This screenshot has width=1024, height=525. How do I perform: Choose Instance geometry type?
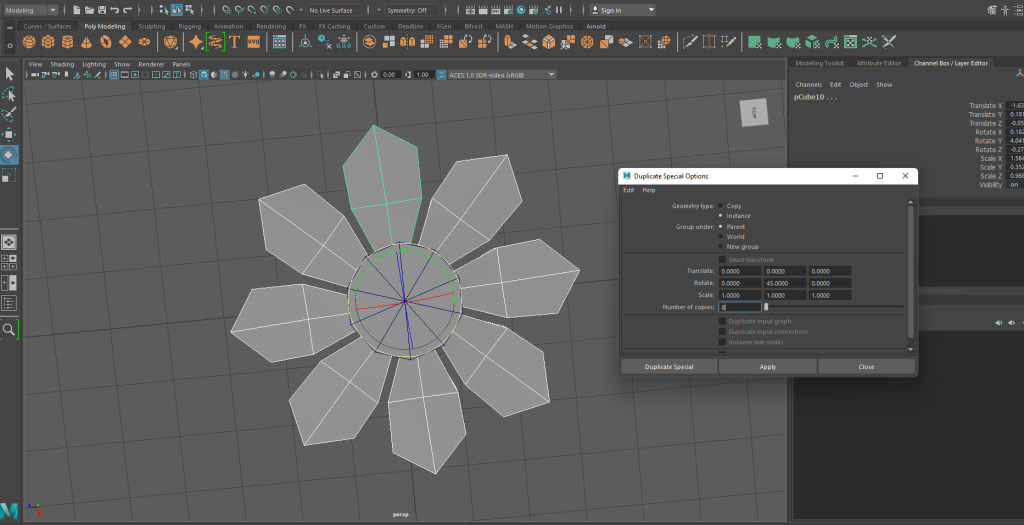click(x=721, y=215)
